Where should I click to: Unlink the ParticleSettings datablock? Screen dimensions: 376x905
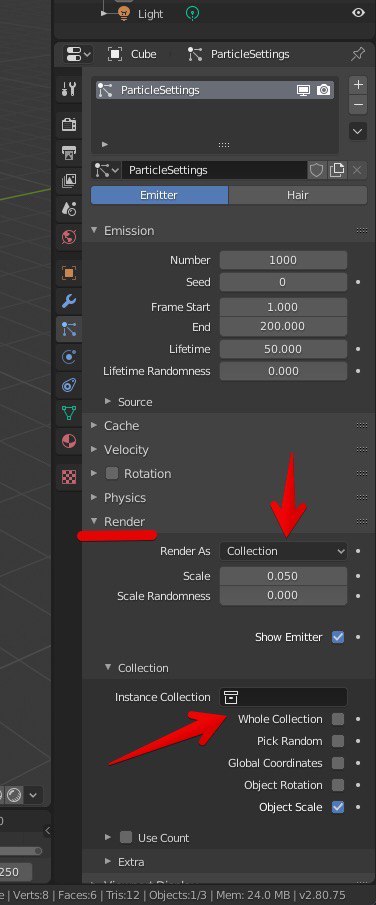click(358, 170)
